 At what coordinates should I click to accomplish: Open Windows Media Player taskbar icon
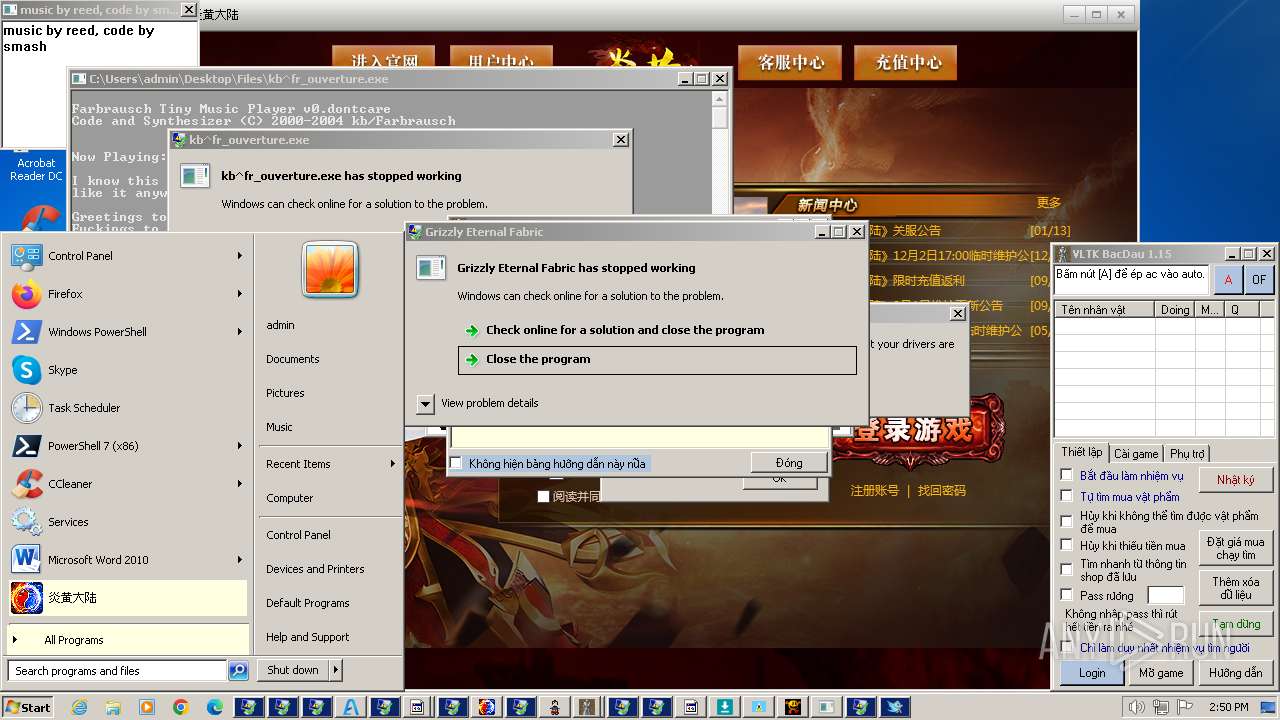(147, 707)
